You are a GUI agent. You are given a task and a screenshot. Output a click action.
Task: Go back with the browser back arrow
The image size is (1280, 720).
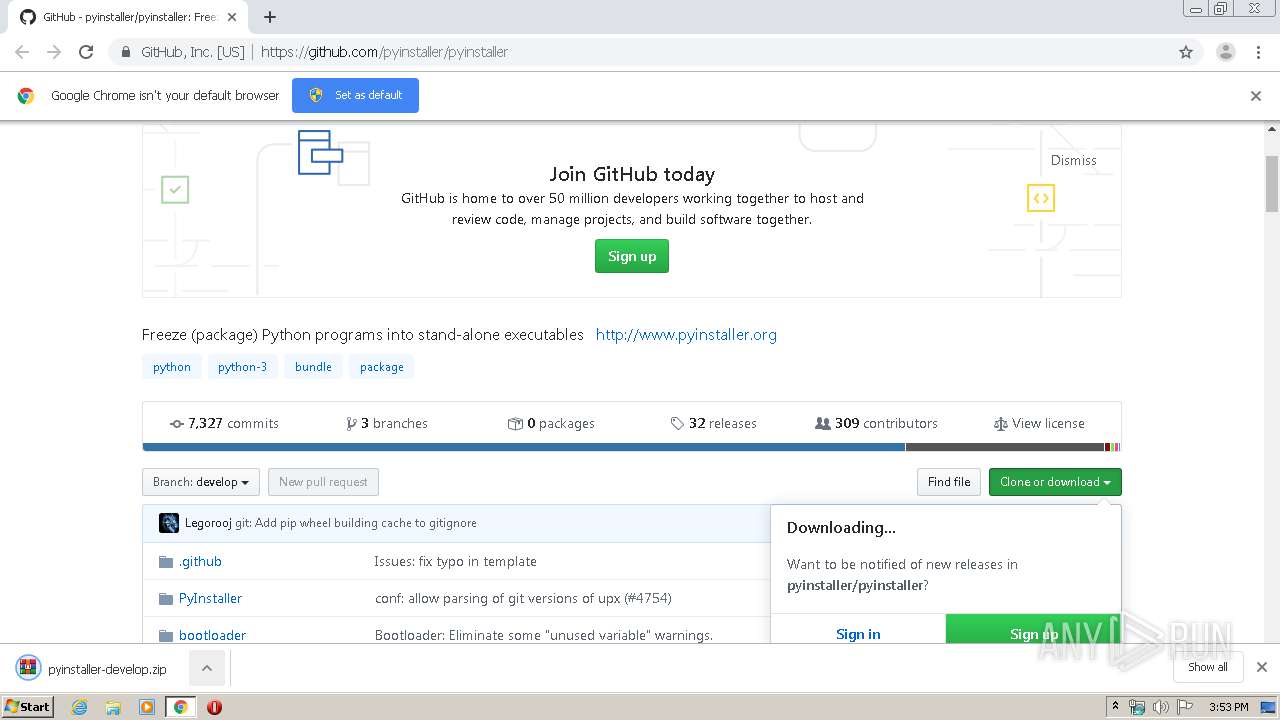coord(22,52)
